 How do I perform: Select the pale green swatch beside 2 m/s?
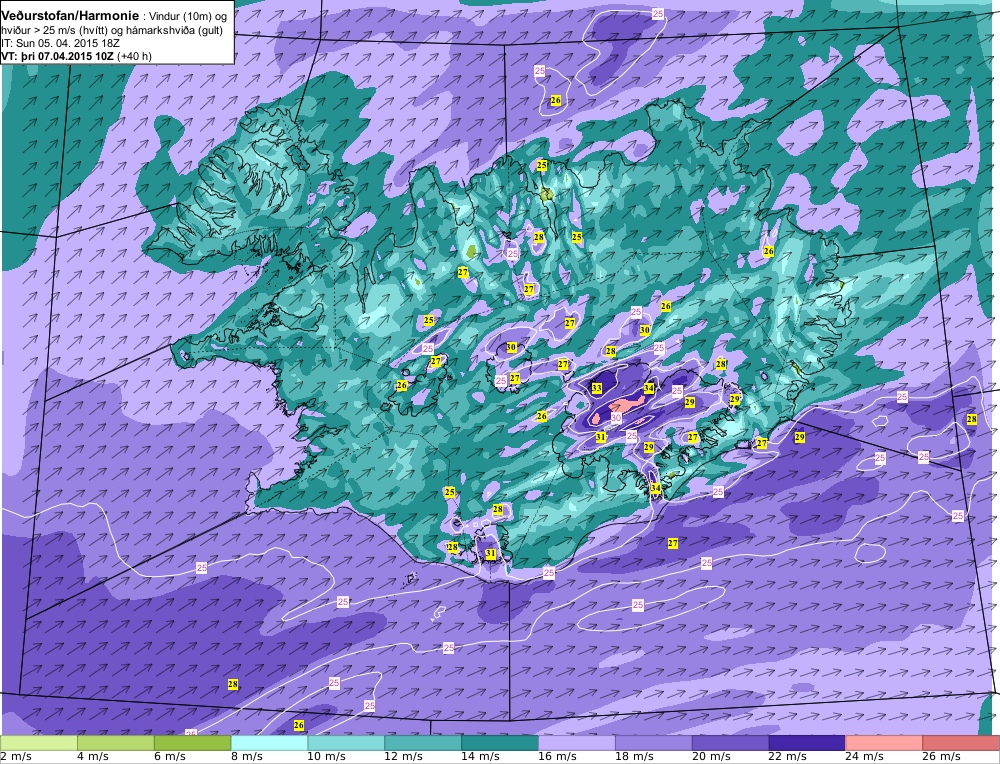39,743
